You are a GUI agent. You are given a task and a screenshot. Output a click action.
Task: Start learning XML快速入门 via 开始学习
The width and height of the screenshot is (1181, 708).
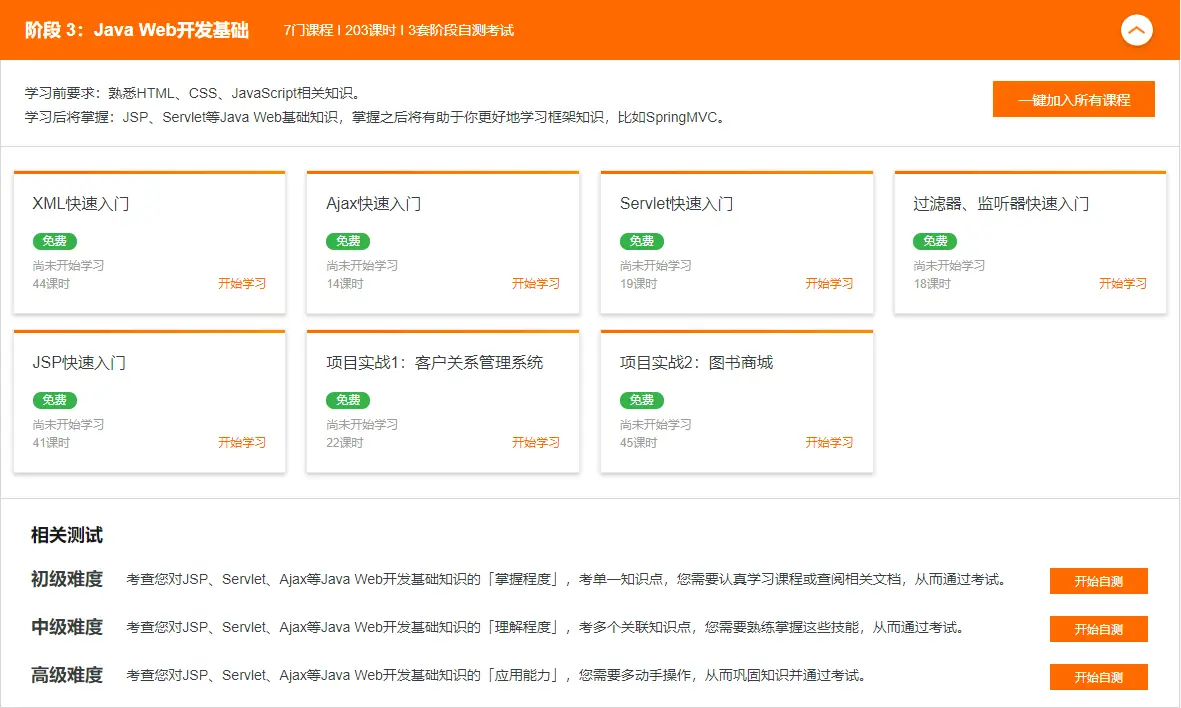pyautogui.click(x=242, y=283)
